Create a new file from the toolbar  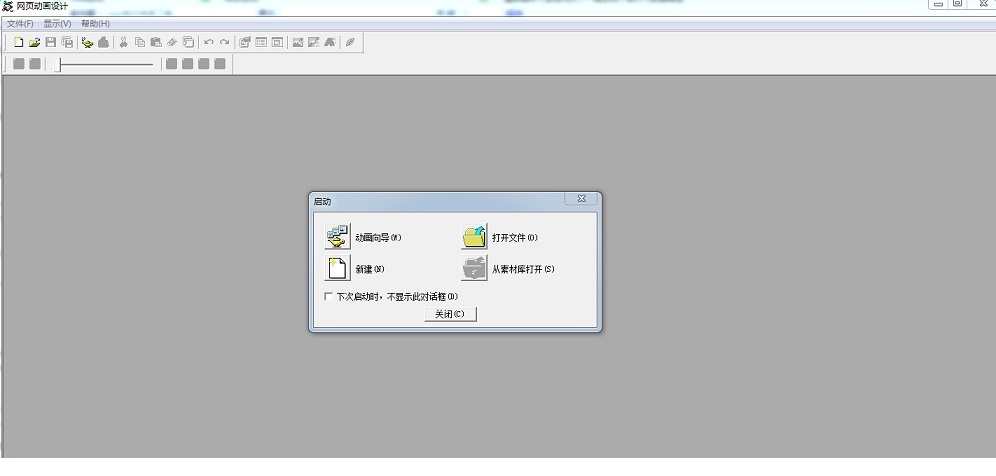(x=19, y=43)
